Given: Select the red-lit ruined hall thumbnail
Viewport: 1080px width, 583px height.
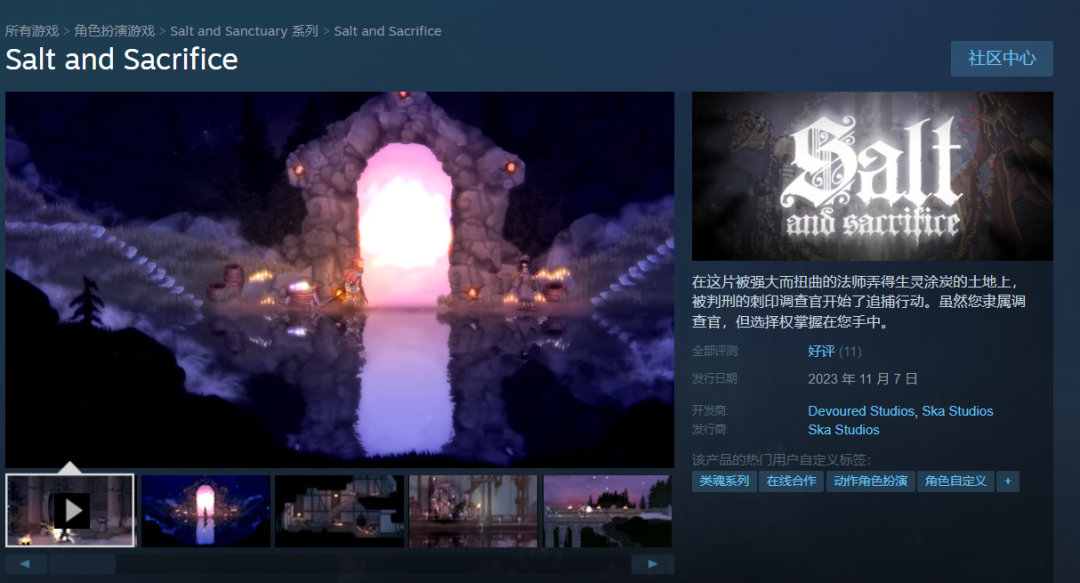Looking at the screenshot, I should coord(472,511).
